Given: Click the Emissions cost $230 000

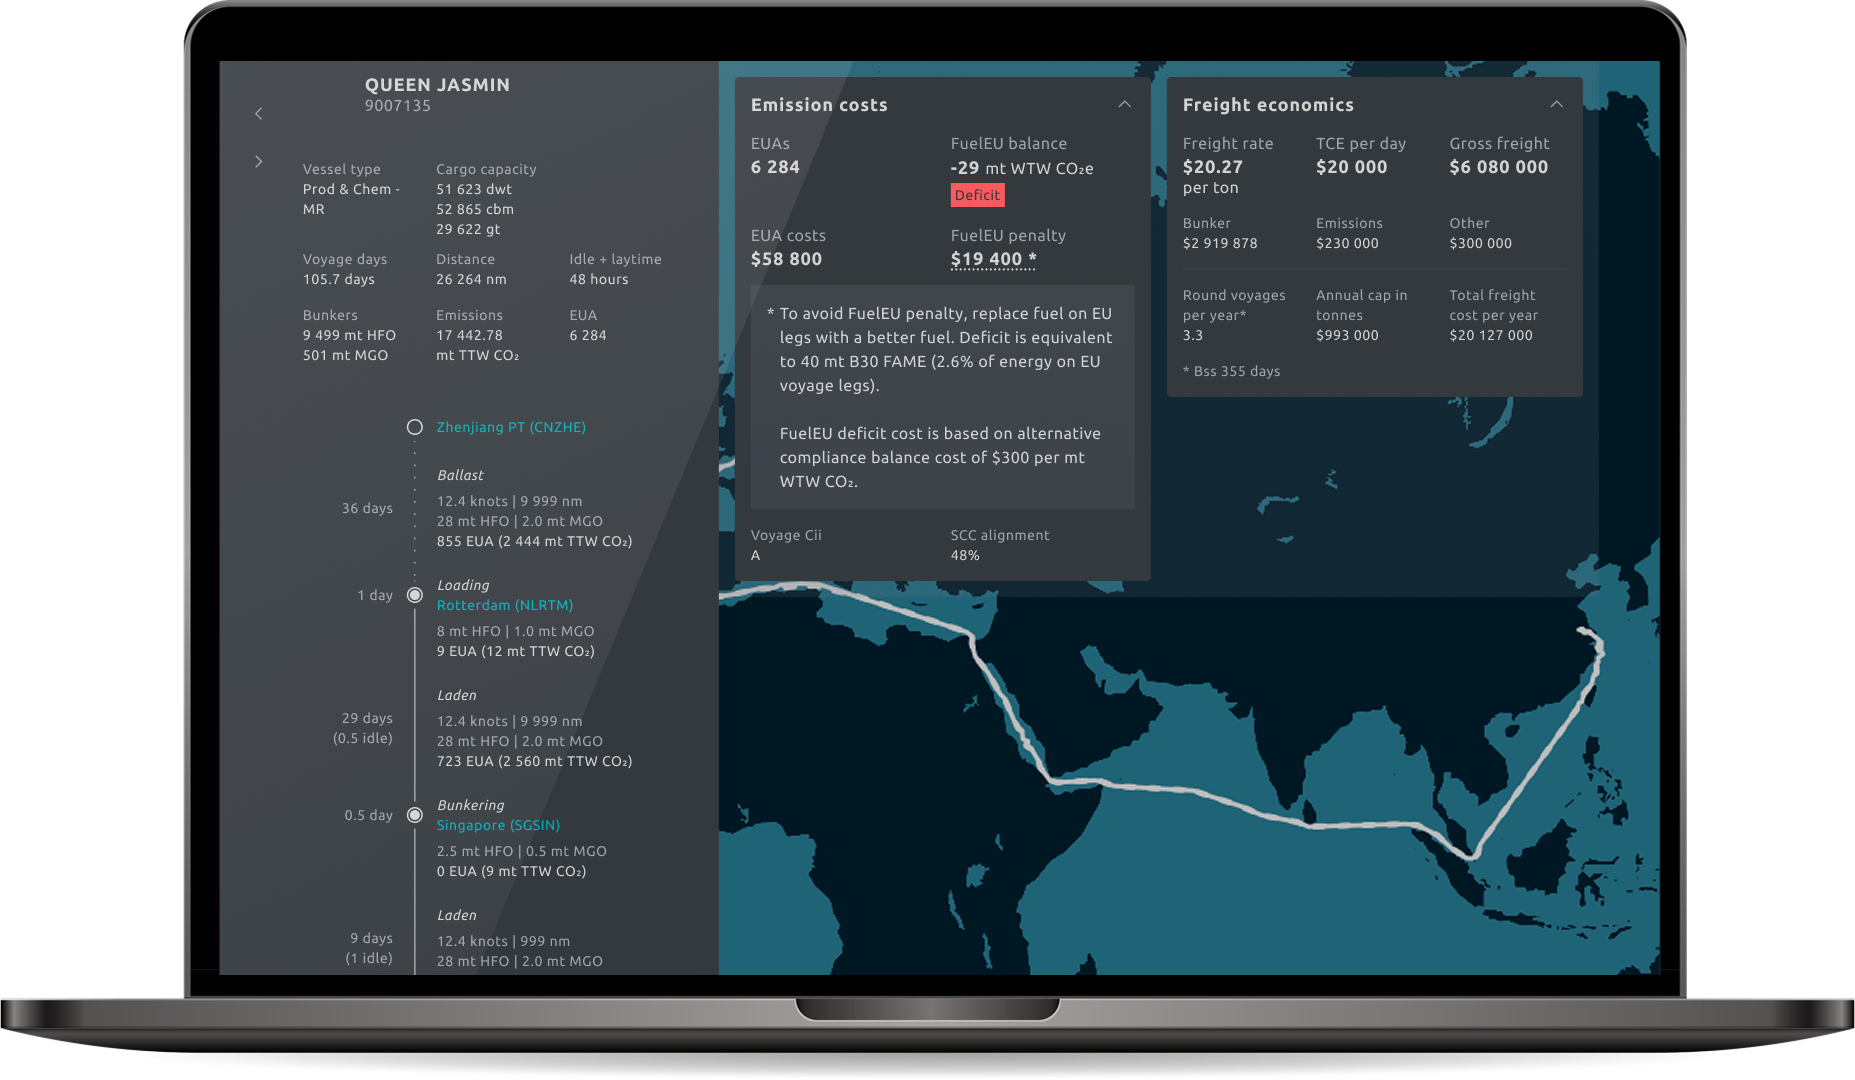Looking at the screenshot, I should click(1347, 243).
